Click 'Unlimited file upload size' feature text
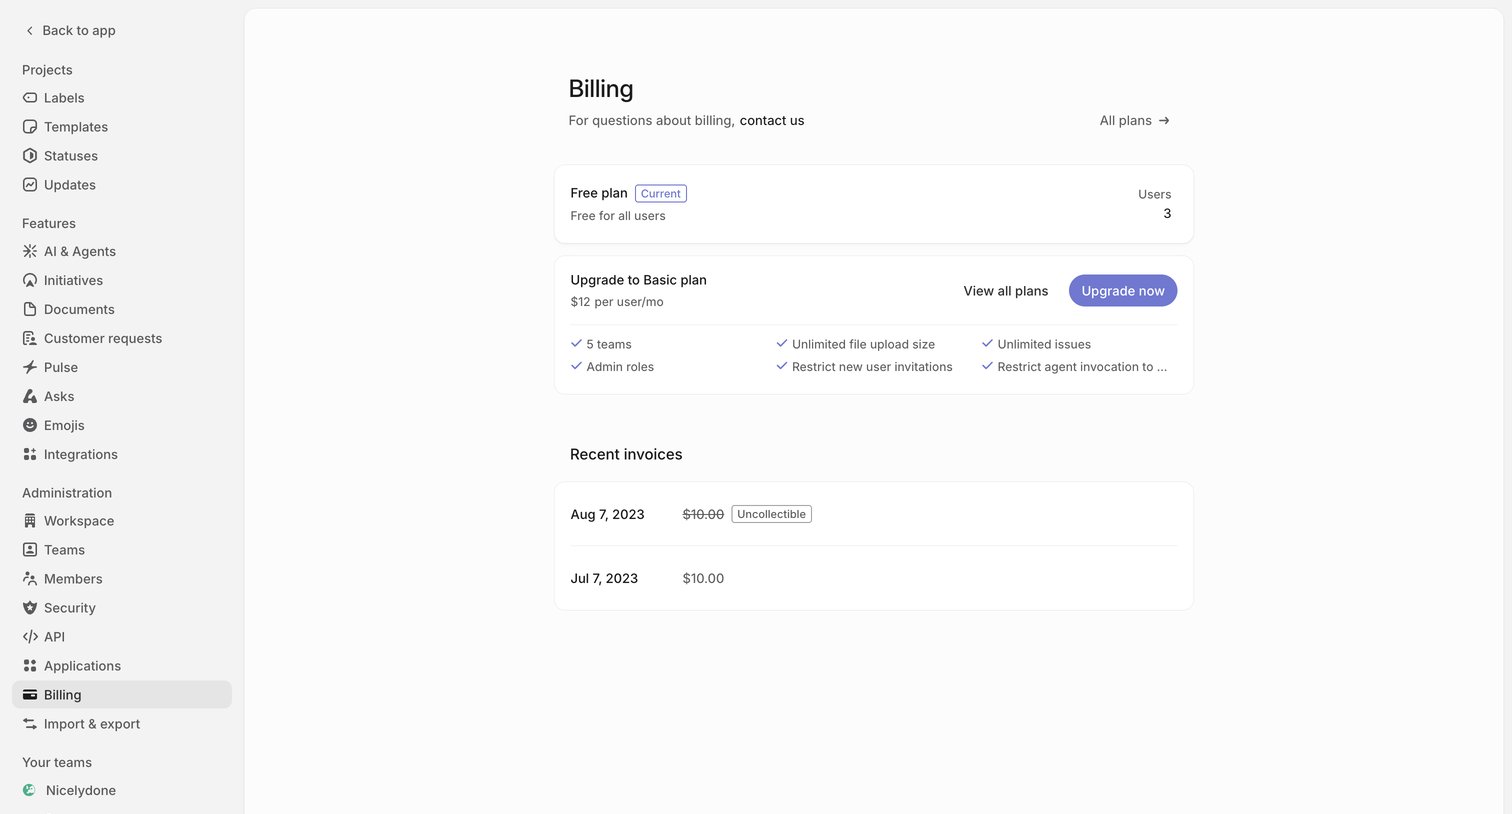This screenshot has width=1512, height=814. pyautogui.click(x=864, y=344)
